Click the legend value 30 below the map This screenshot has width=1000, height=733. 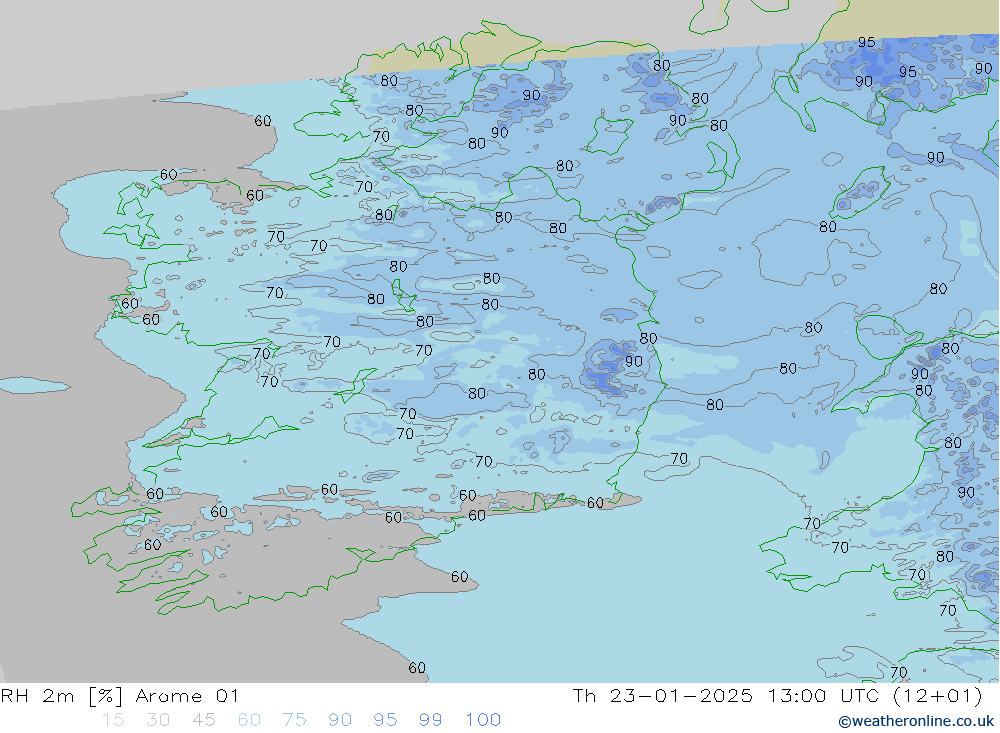(158, 720)
